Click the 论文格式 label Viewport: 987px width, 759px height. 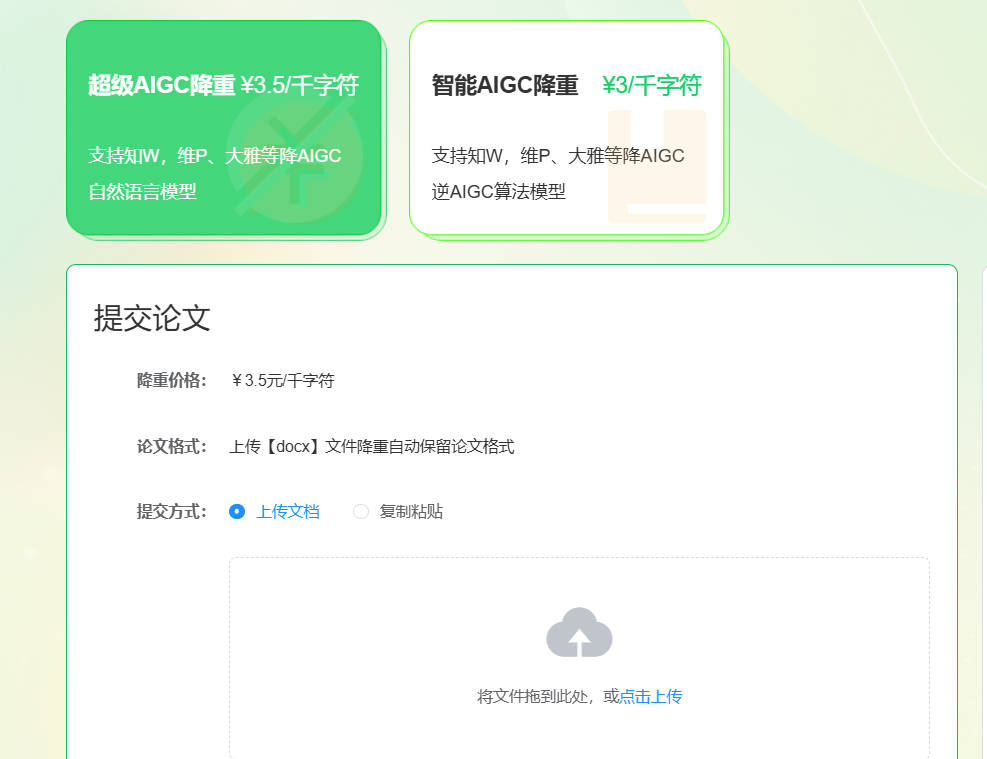pyautogui.click(x=171, y=447)
